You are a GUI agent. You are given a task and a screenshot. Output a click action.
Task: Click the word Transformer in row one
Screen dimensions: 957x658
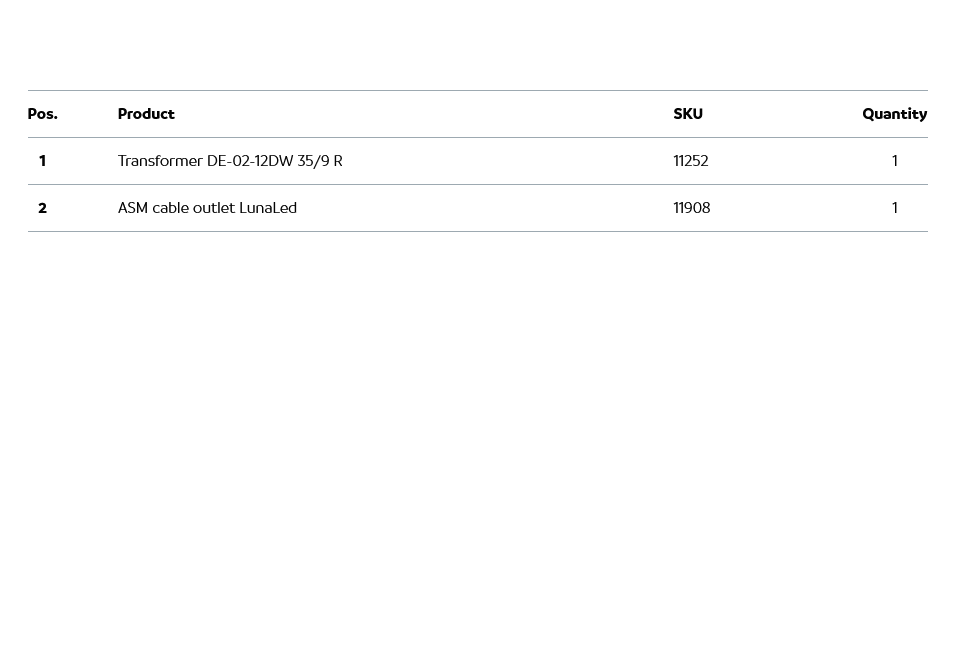(x=160, y=161)
